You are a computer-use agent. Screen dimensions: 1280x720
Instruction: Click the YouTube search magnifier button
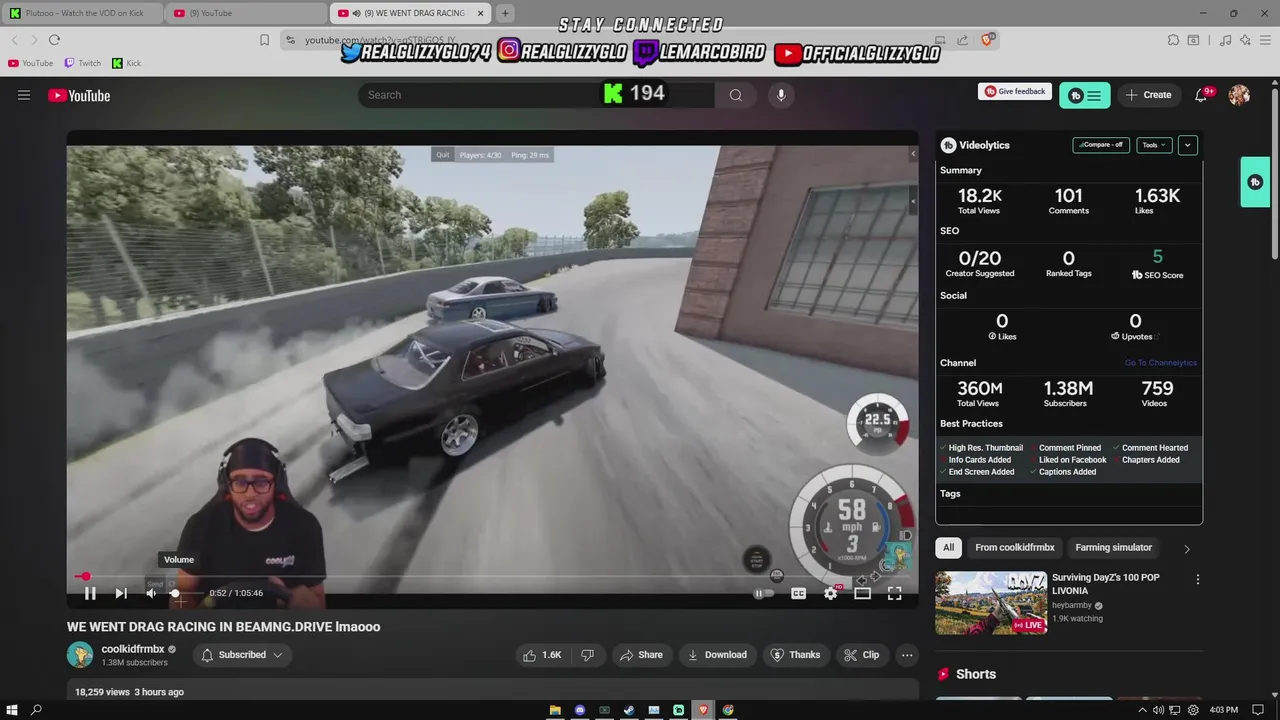pyautogui.click(x=736, y=95)
